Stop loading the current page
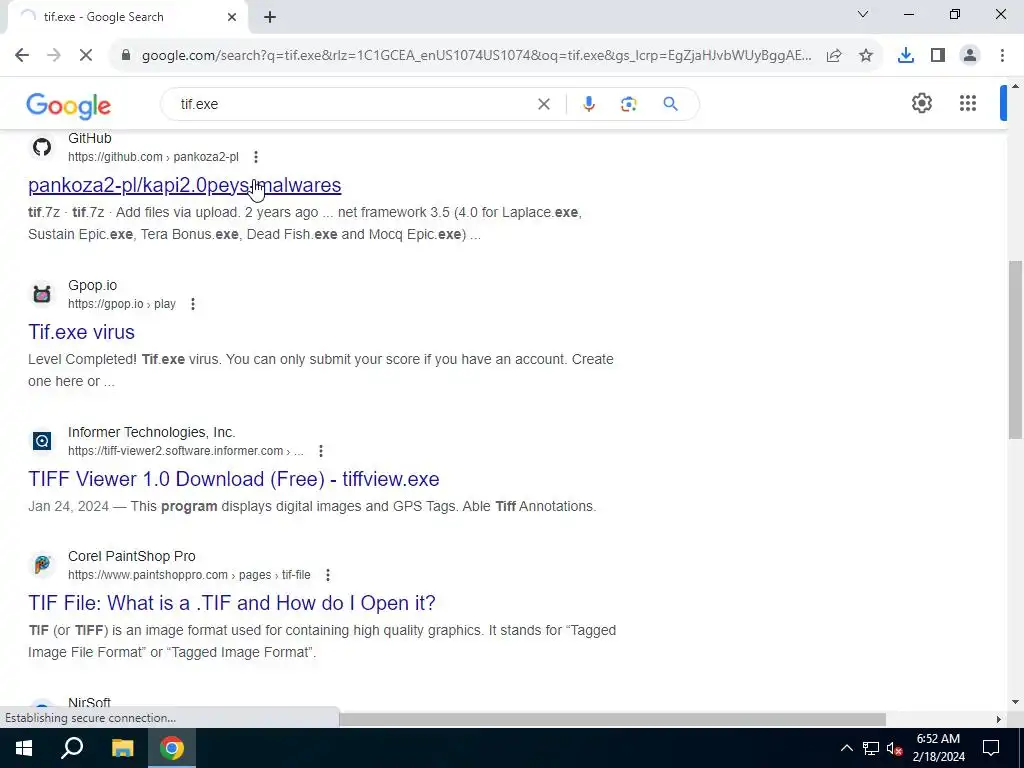Image resolution: width=1024 pixels, height=768 pixels. (86, 56)
